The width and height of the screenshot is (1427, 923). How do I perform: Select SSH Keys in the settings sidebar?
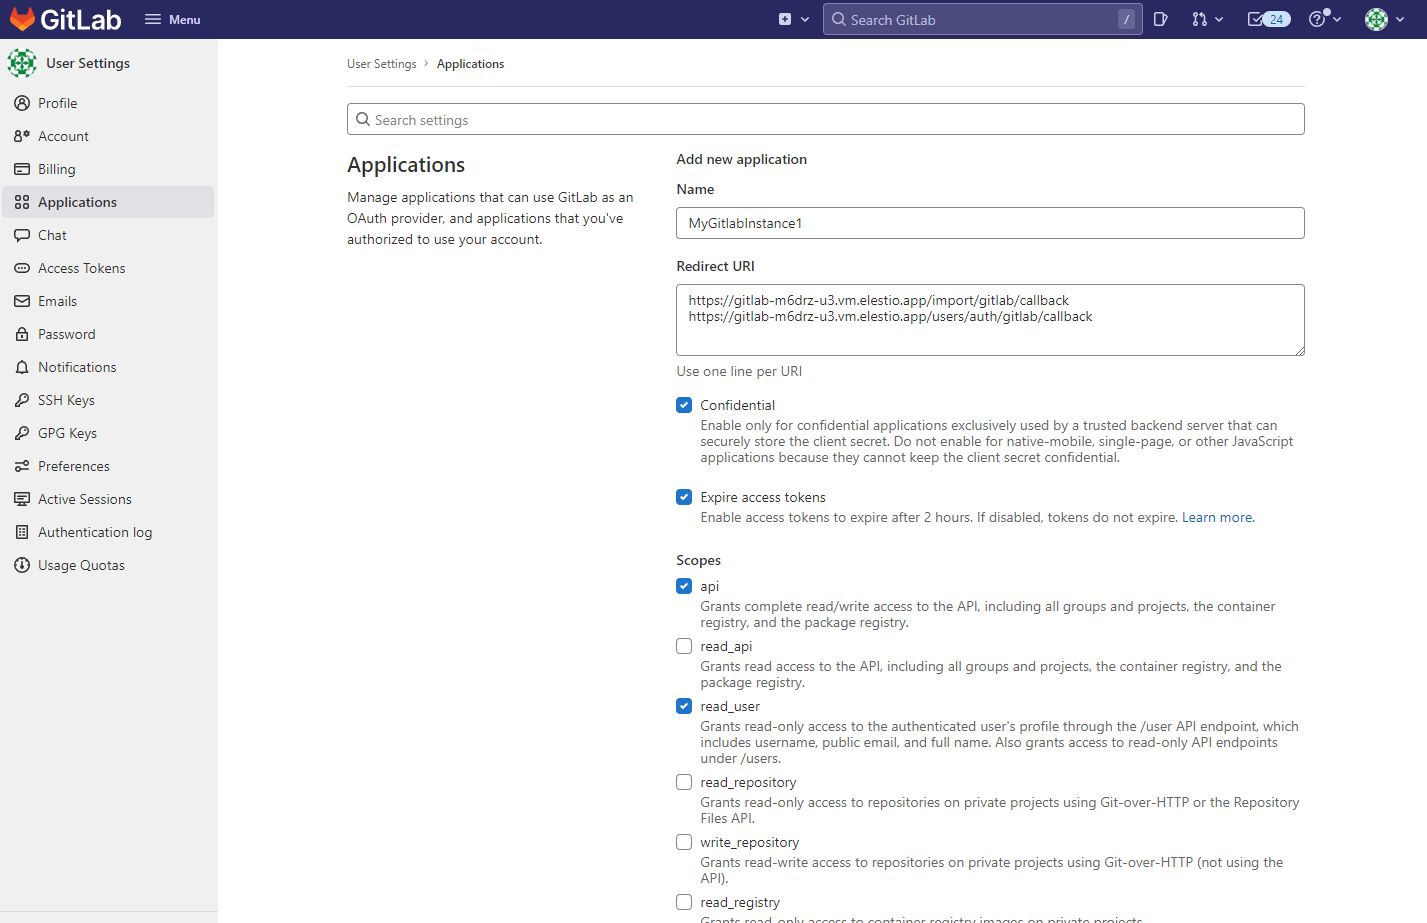coord(66,399)
